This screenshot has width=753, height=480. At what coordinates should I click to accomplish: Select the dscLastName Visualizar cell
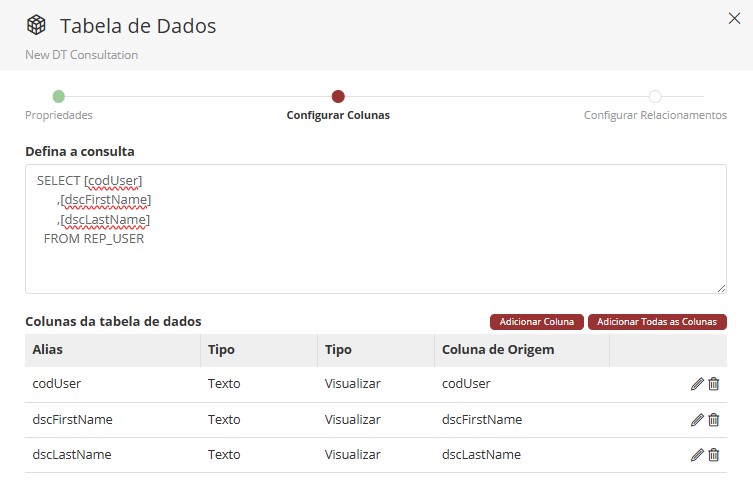pyautogui.click(x=352, y=455)
